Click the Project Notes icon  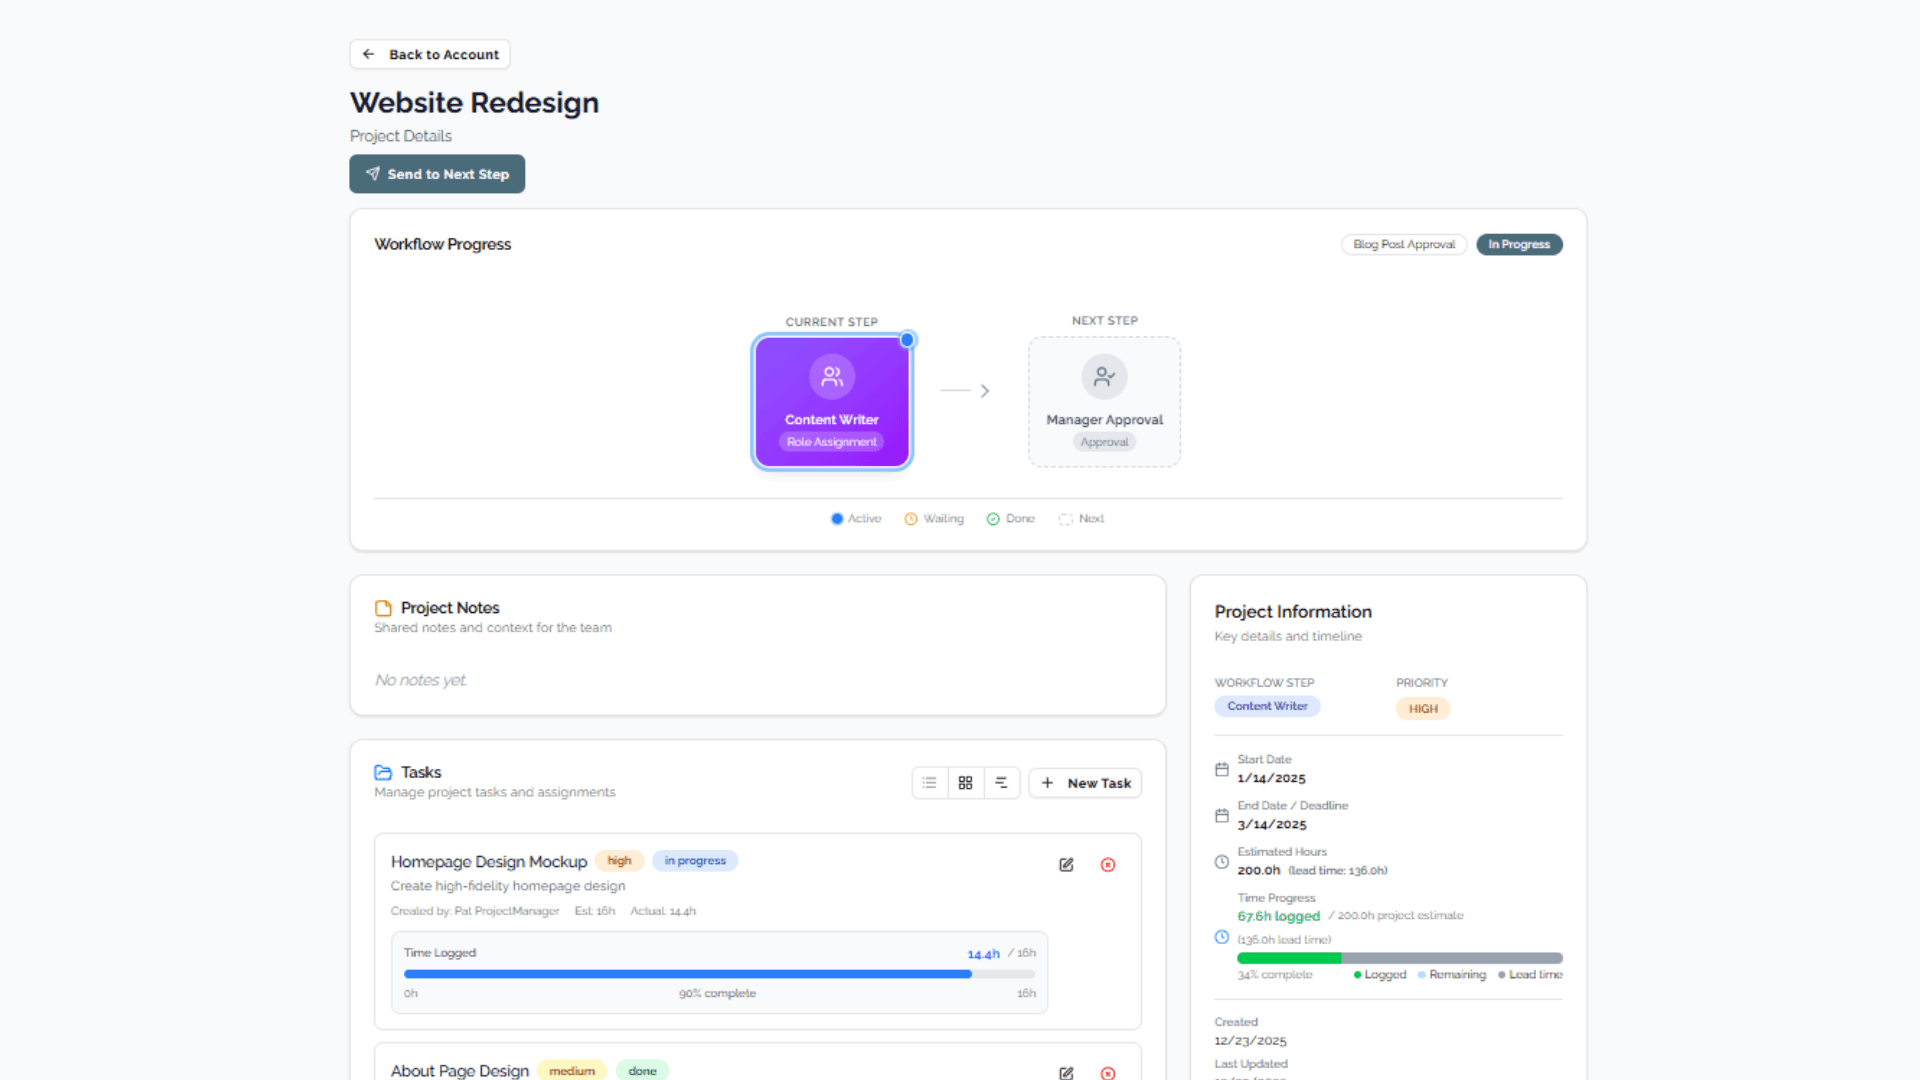383,608
